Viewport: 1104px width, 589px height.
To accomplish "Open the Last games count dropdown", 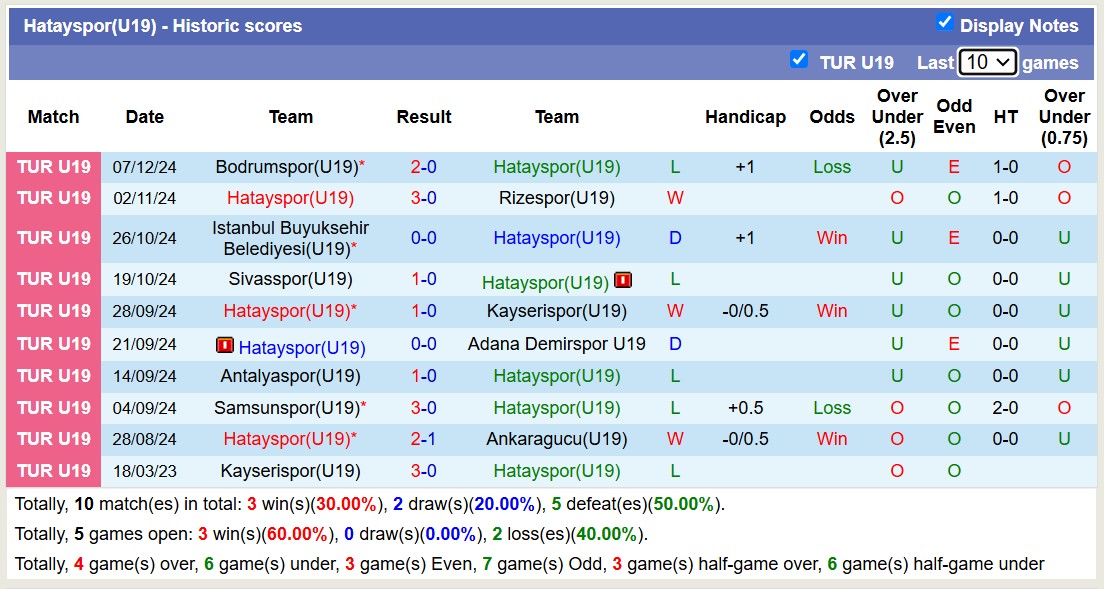I will 987,61.
